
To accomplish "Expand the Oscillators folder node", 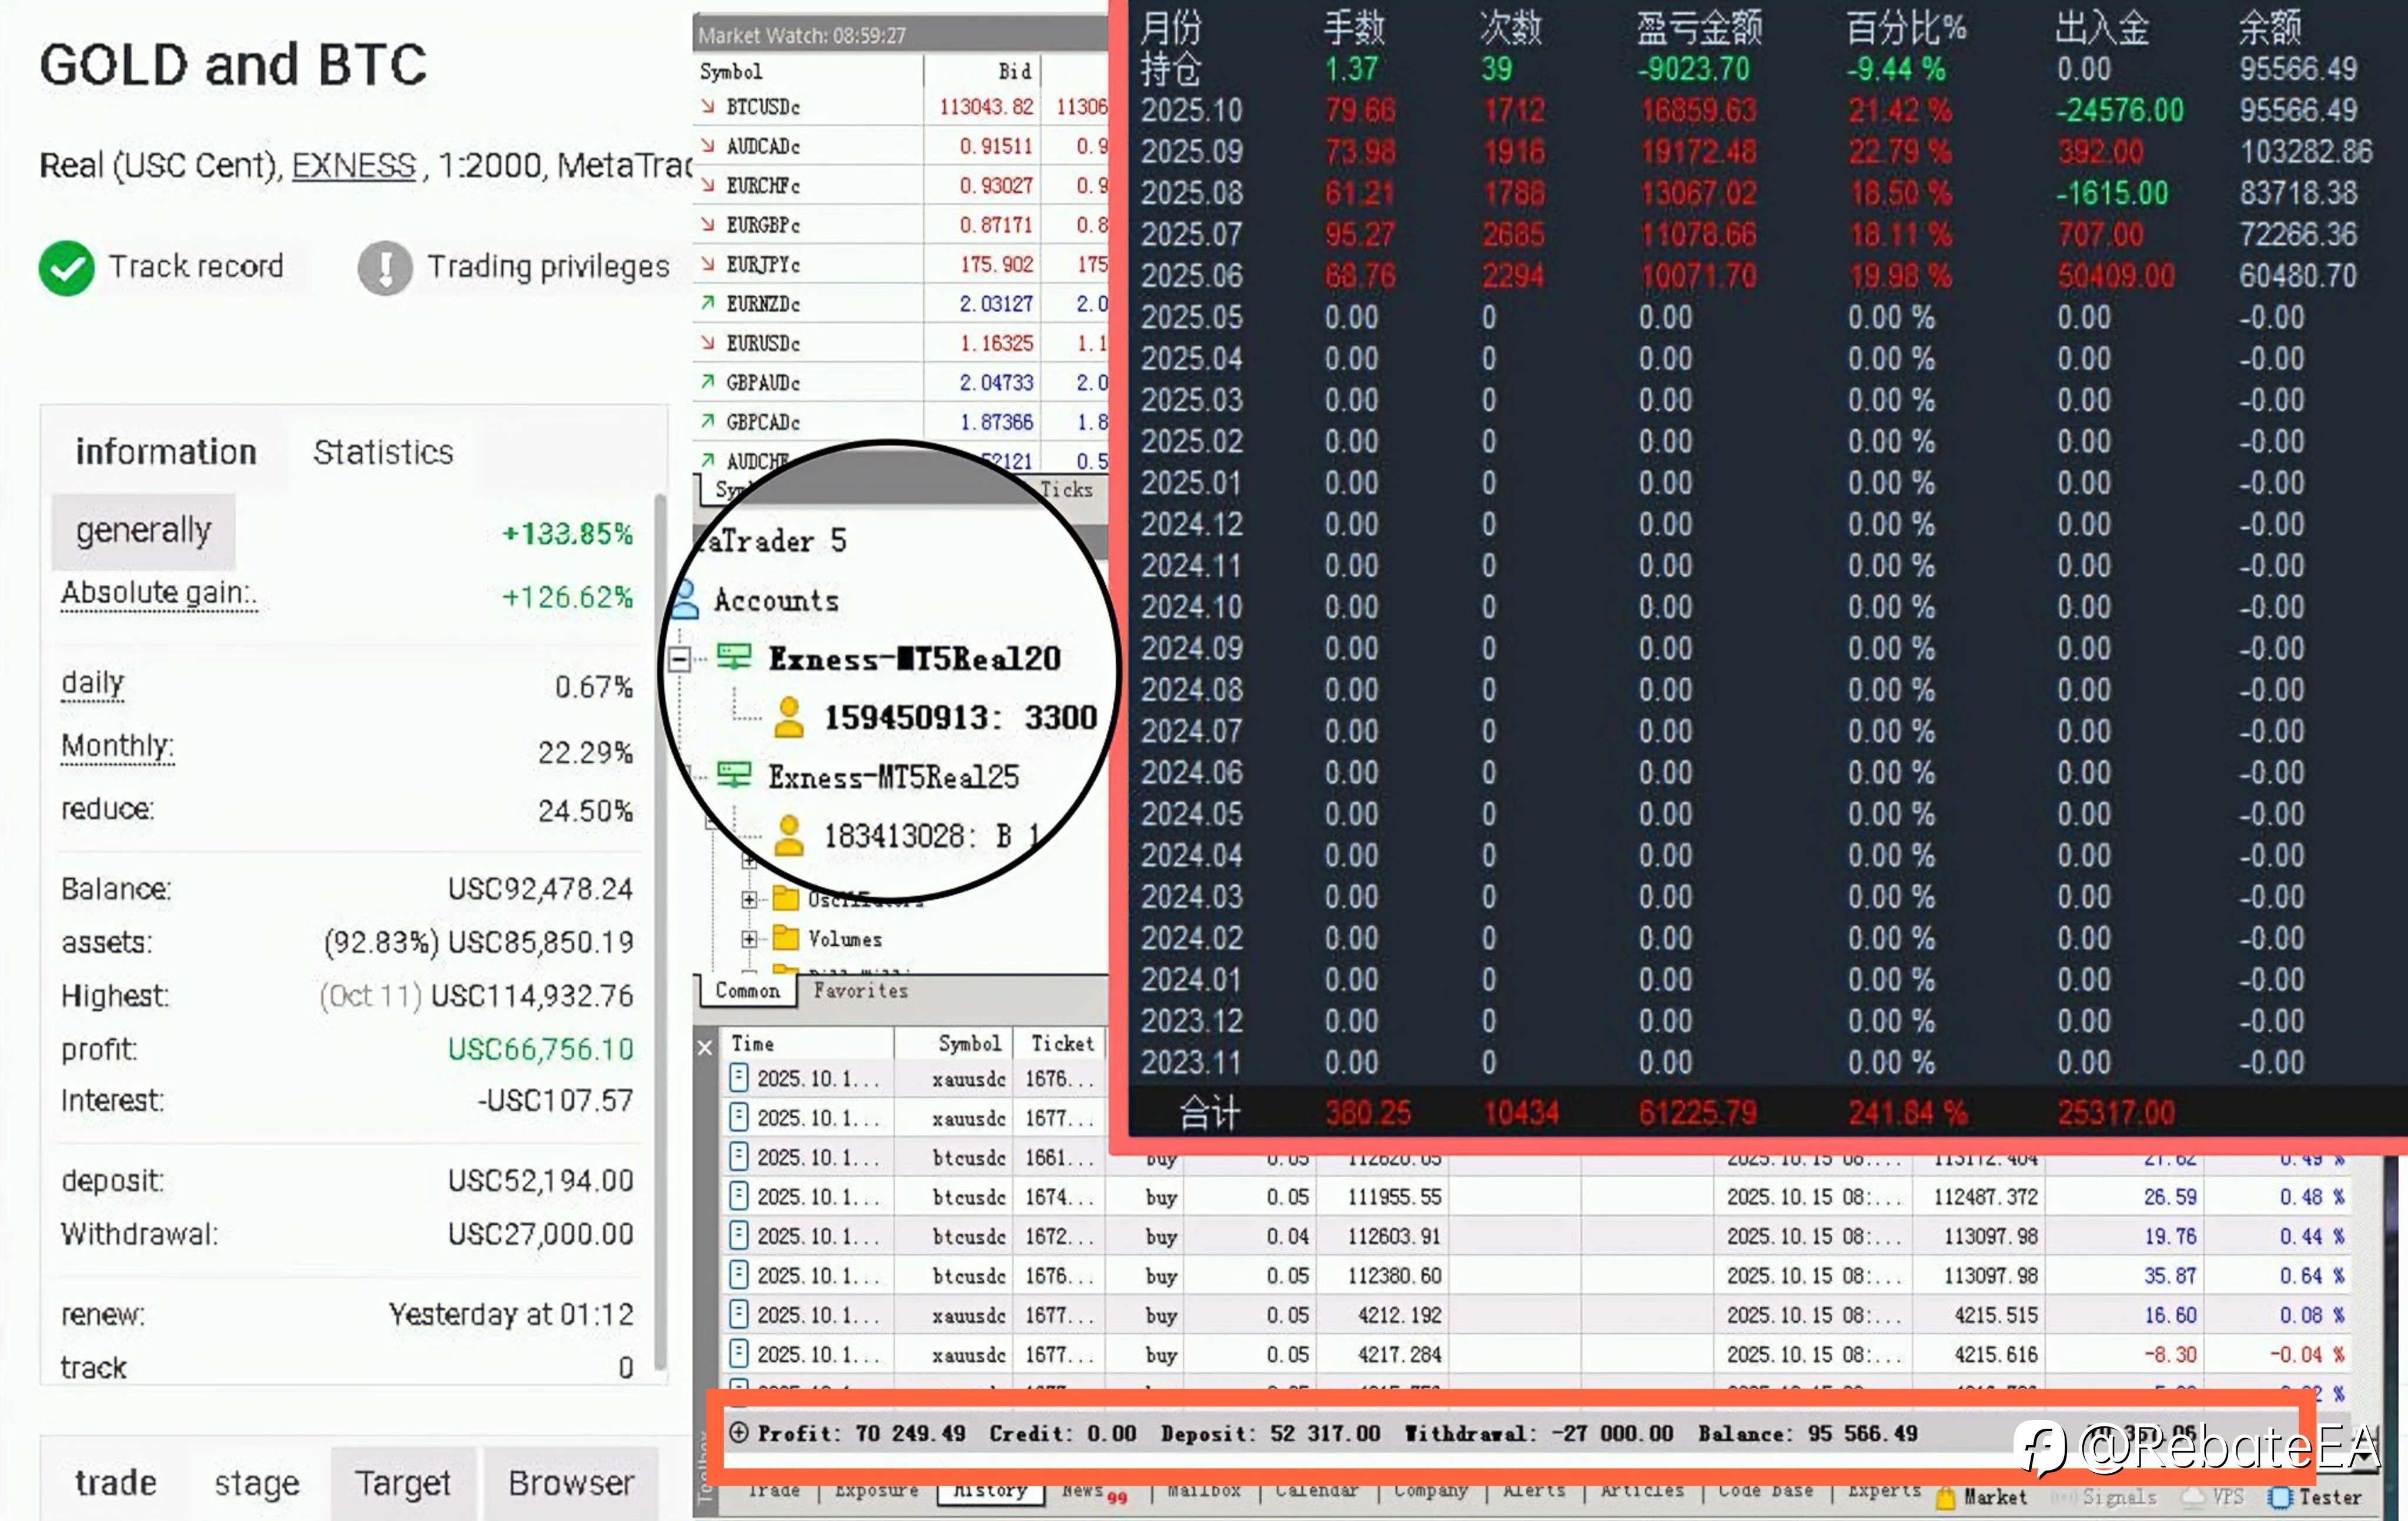I will point(749,899).
